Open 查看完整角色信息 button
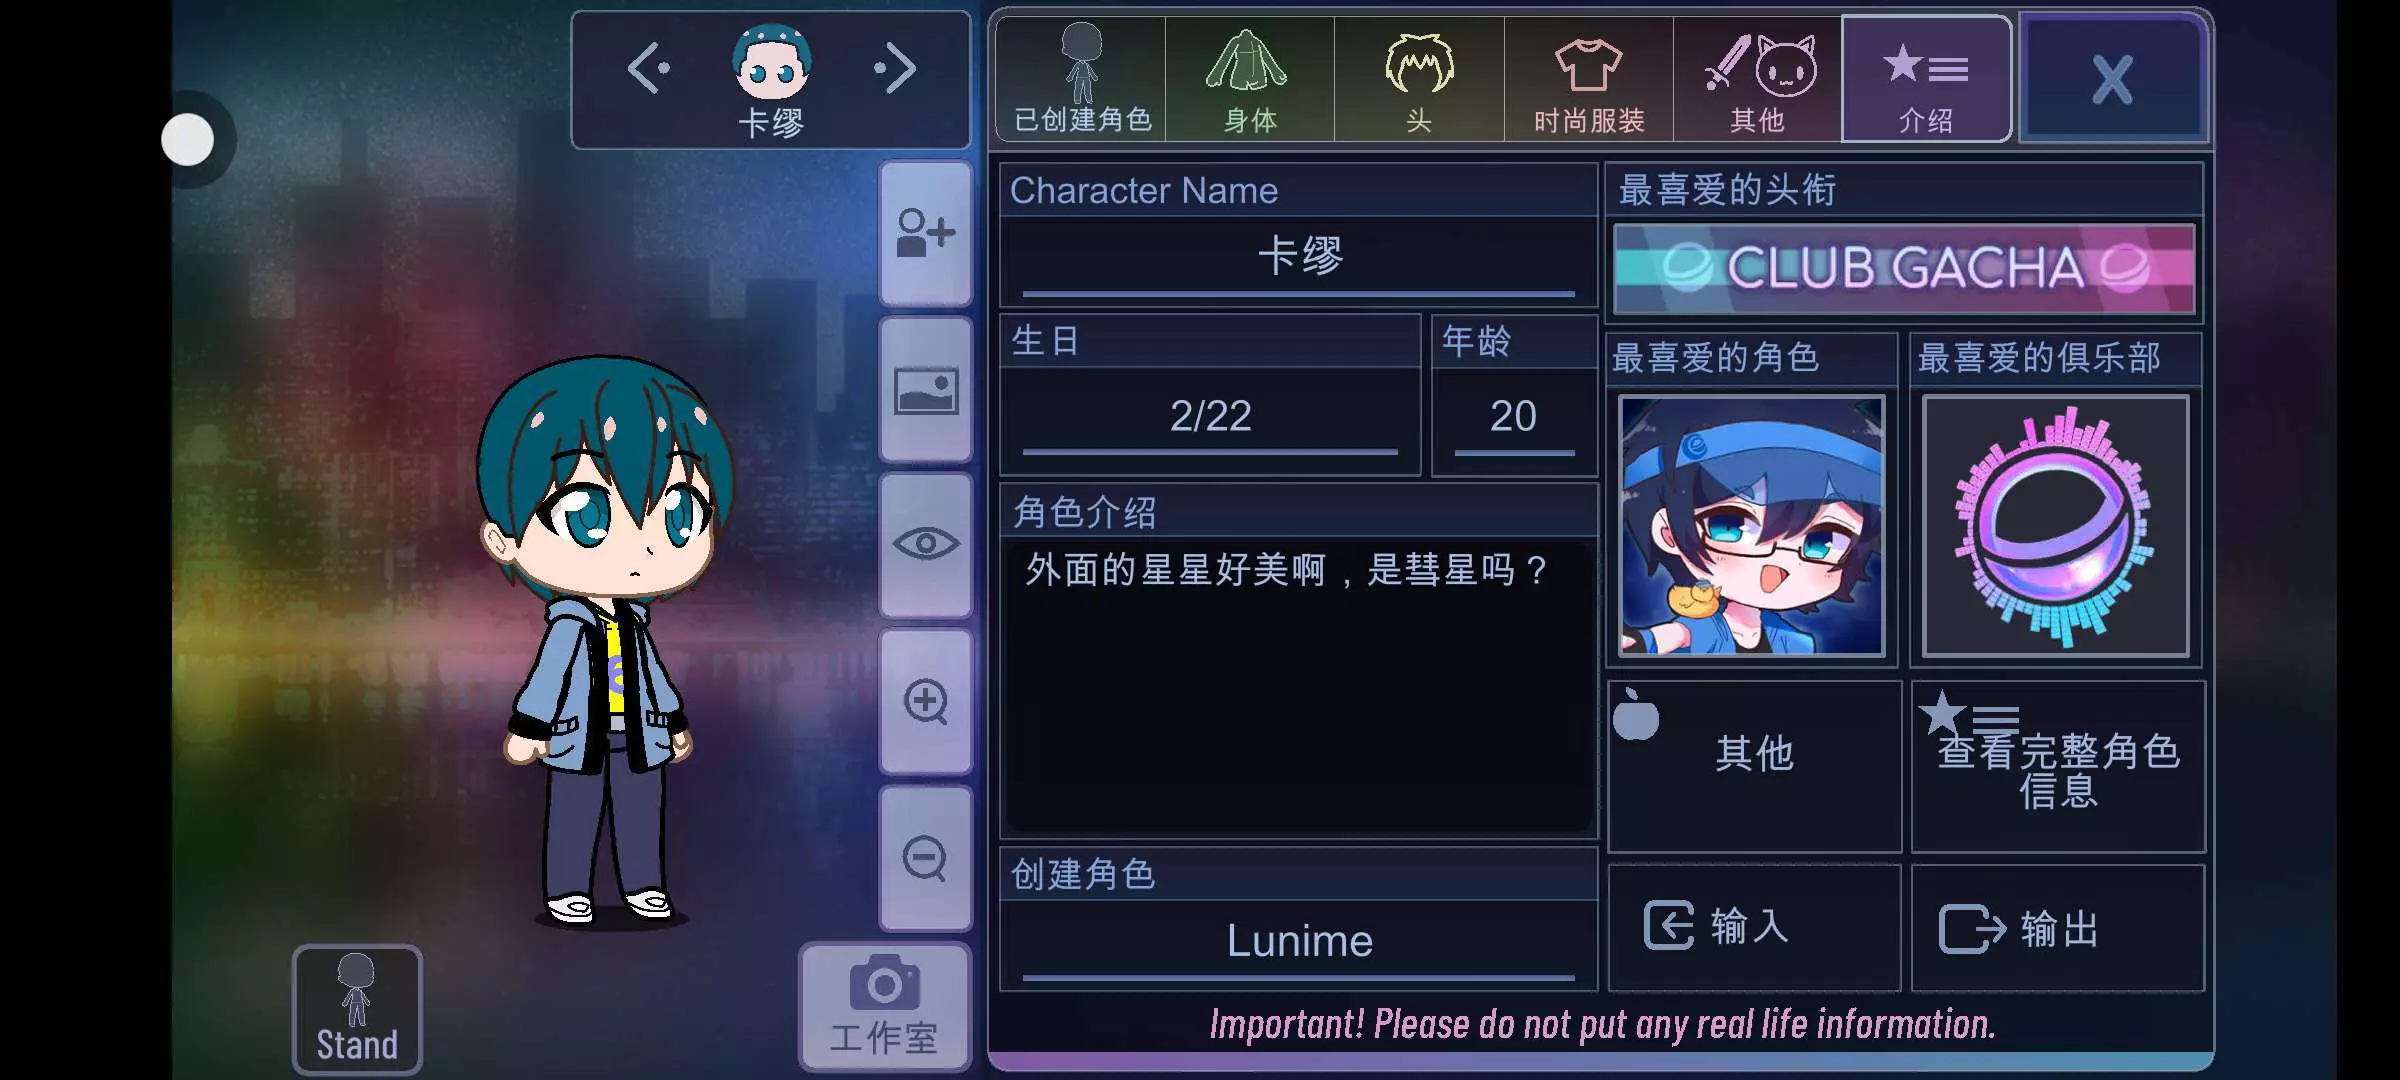 pyautogui.click(x=2058, y=767)
